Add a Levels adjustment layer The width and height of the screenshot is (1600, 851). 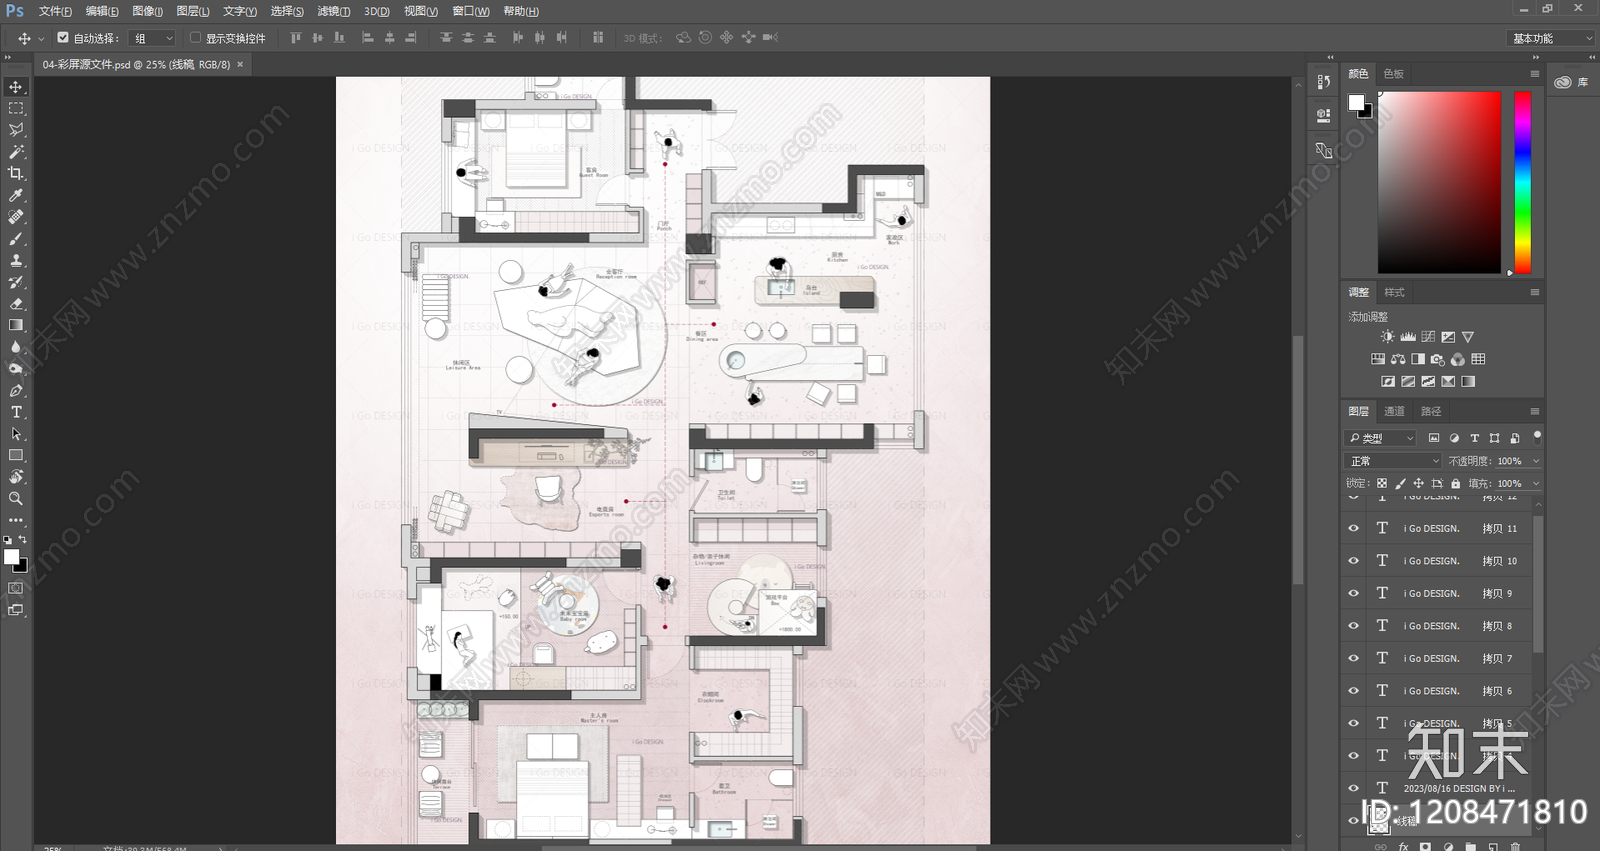pyautogui.click(x=1408, y=337)
